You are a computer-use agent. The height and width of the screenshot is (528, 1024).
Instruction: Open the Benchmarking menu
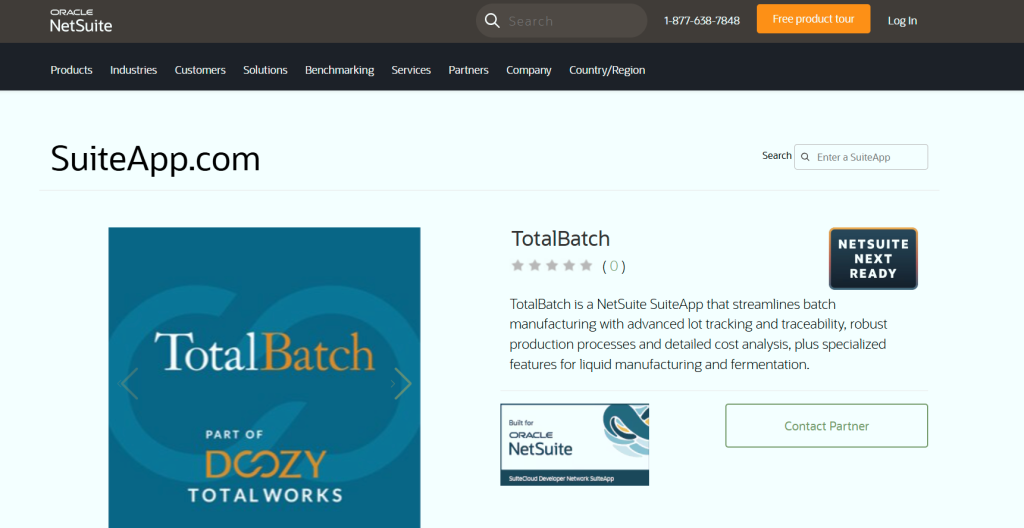pyautogui.click(x=340, y=70)
